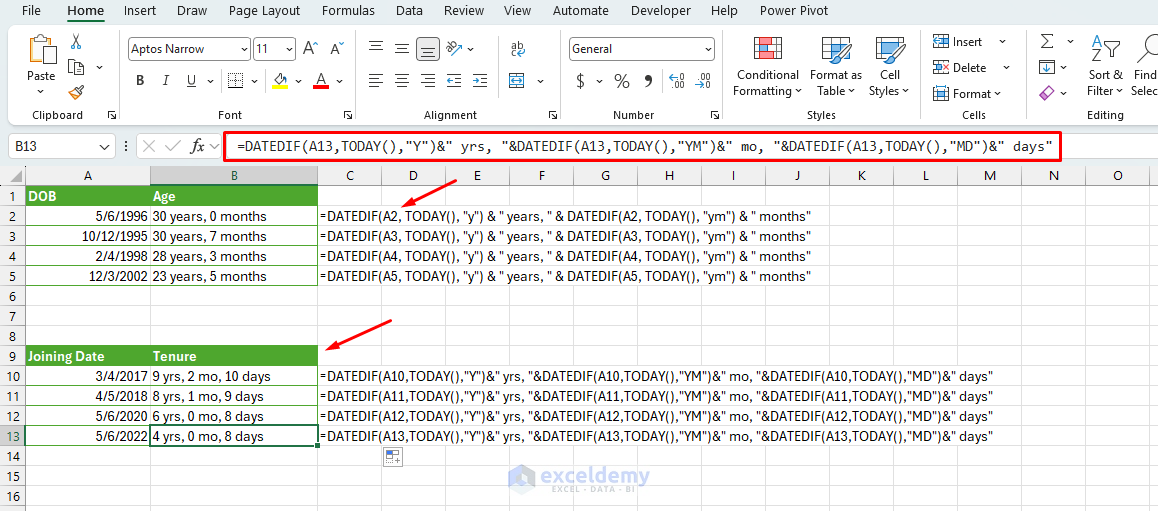Apply the yellow Fill Color
1158x511 pixels.
tap(280, 80)
